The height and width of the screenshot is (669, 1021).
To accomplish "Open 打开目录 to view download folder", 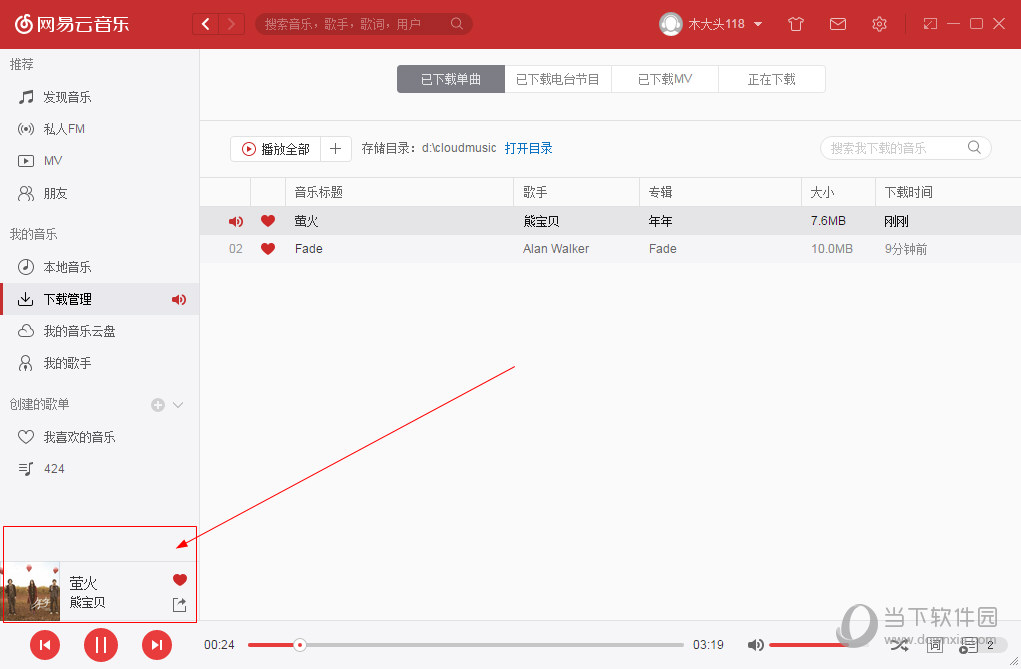I will point(531,147).
